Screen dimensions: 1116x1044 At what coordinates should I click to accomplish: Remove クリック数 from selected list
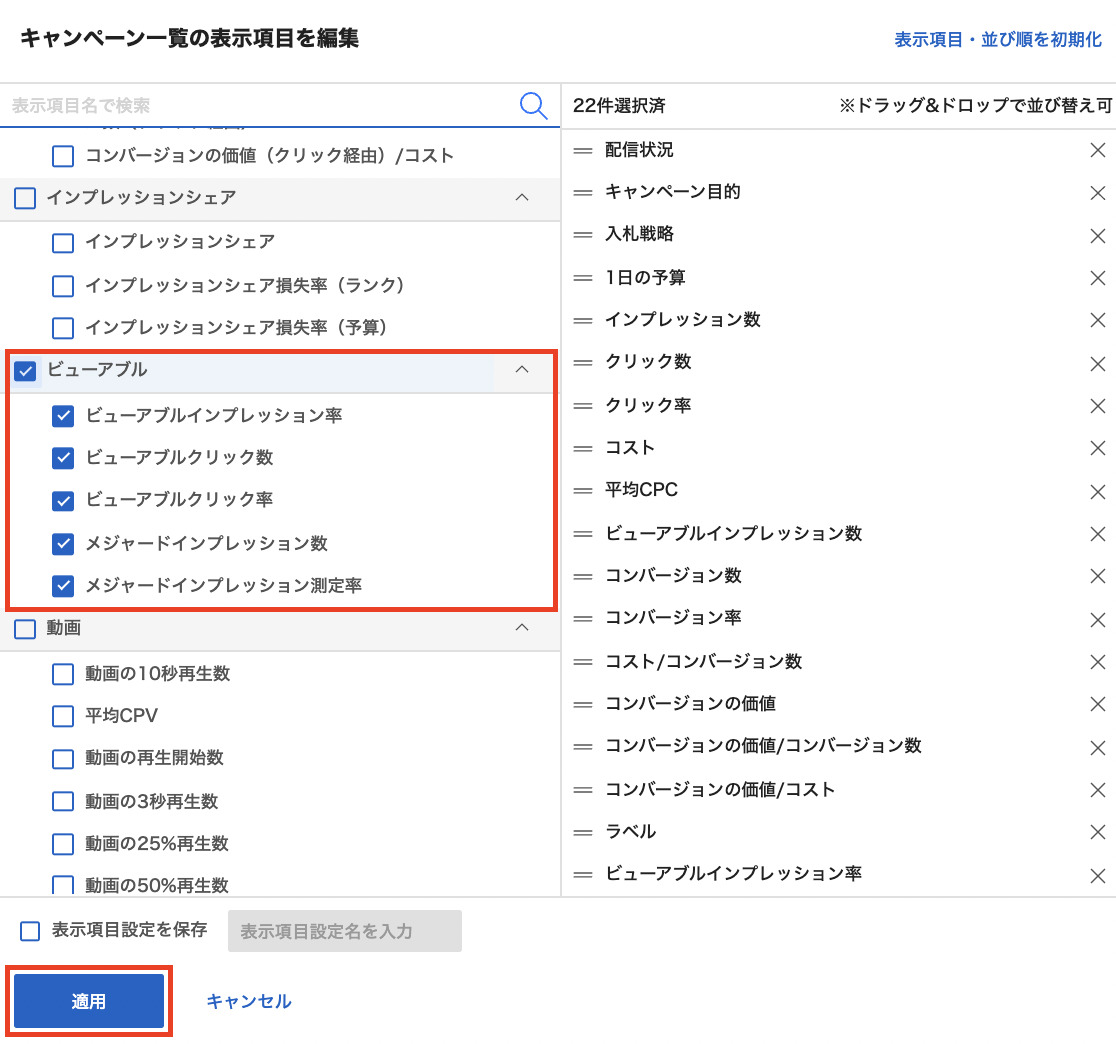[1097, 362]
